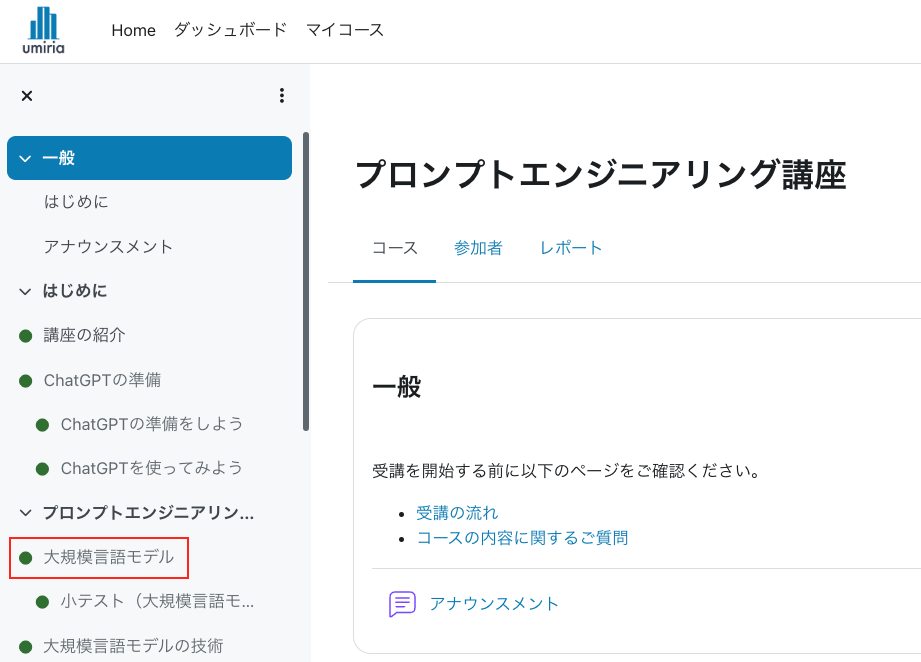Collapse the プロンプトエンジニアリン... section chevron
This screenshot has height=662, width=921.
tap(25, 514)
